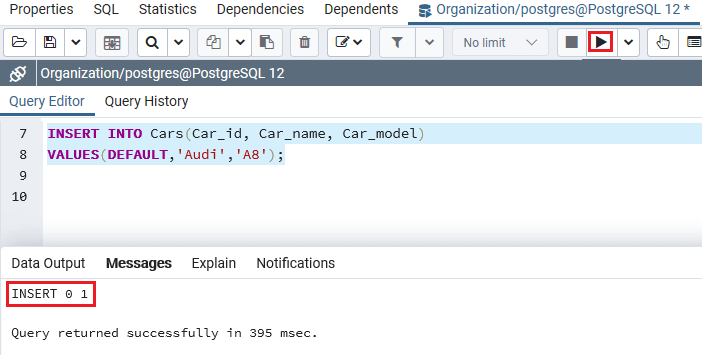Viewport: 702px width, 361px height.
Task: Click line number 7 in editor gutter
Action: pos(23,133)
